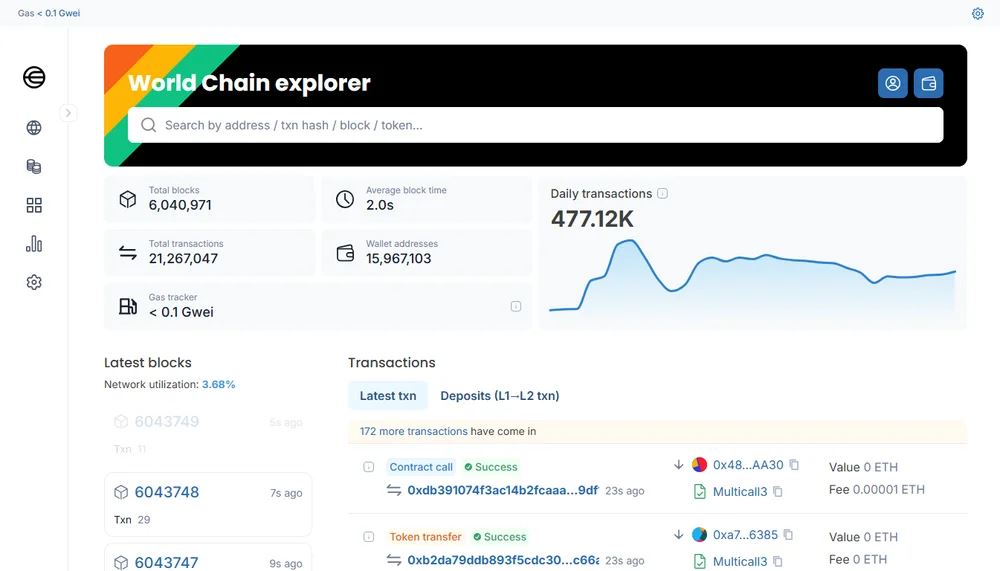Copy address 0x48...AA30 using copy icon
This screenshot has height=571, width=1000.
(x=794, y=465)
